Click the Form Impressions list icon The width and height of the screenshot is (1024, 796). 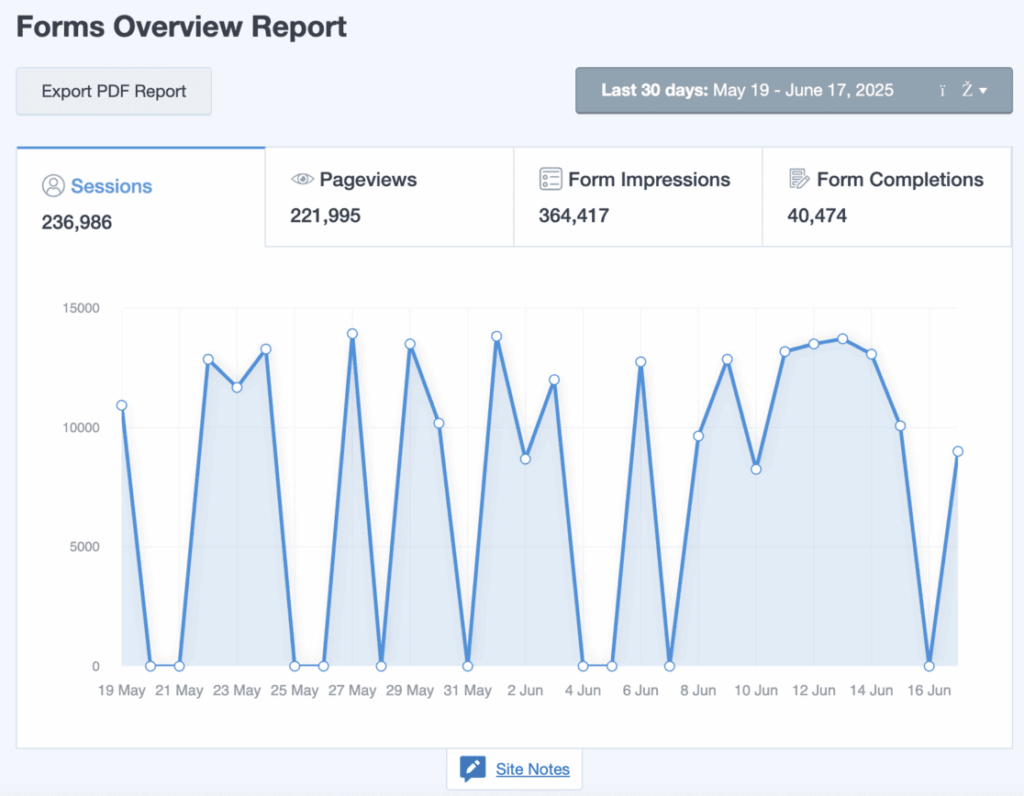(x=550, y=179)
